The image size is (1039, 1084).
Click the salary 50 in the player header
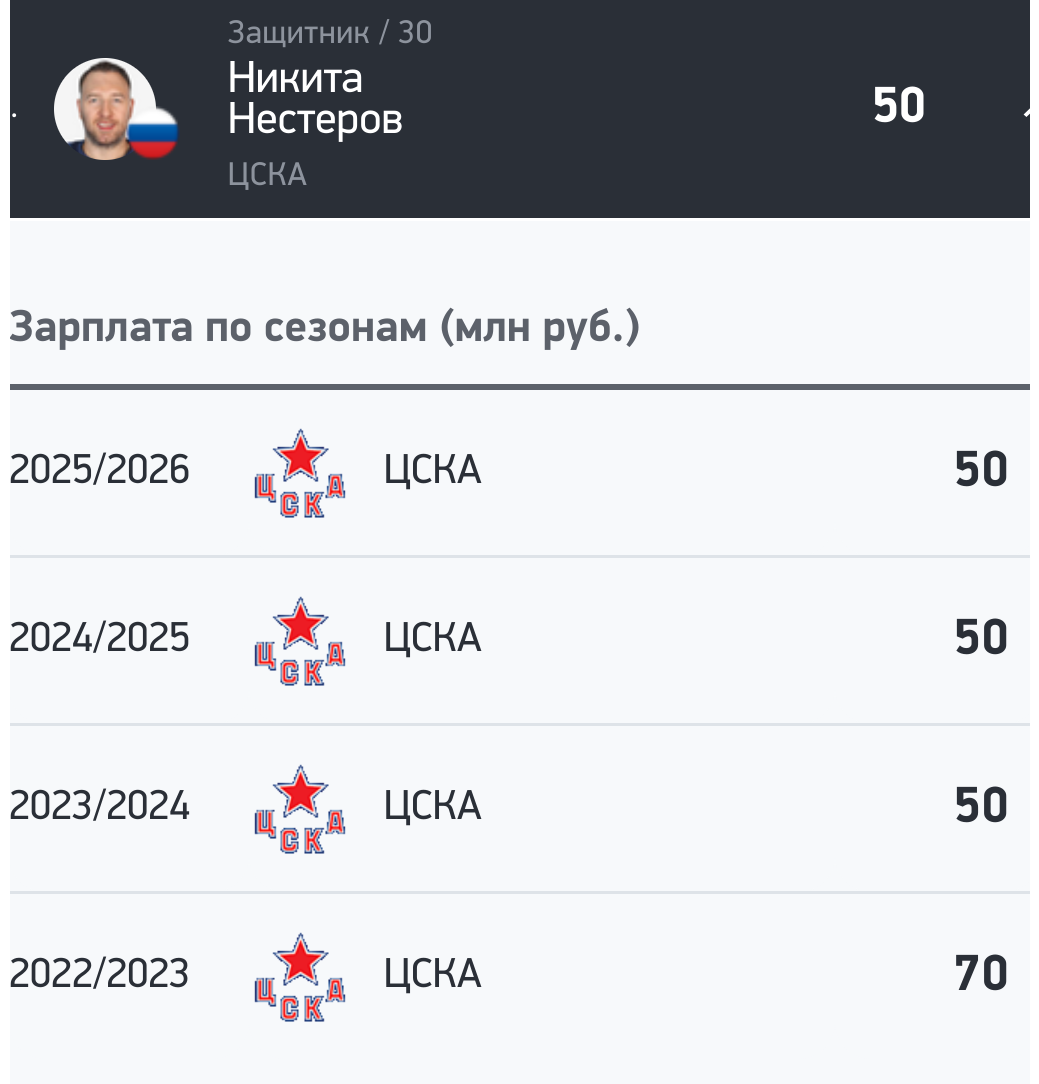pyautogui.click(x=898, y=106)
